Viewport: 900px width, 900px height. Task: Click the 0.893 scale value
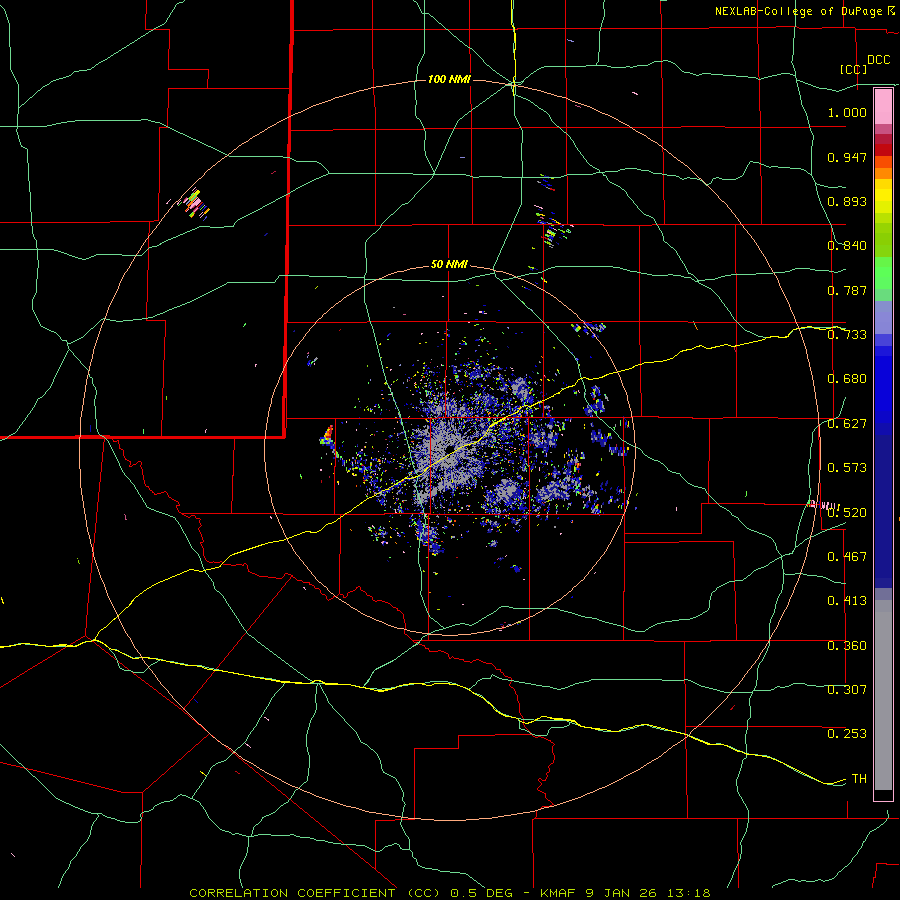pos(847,201)
